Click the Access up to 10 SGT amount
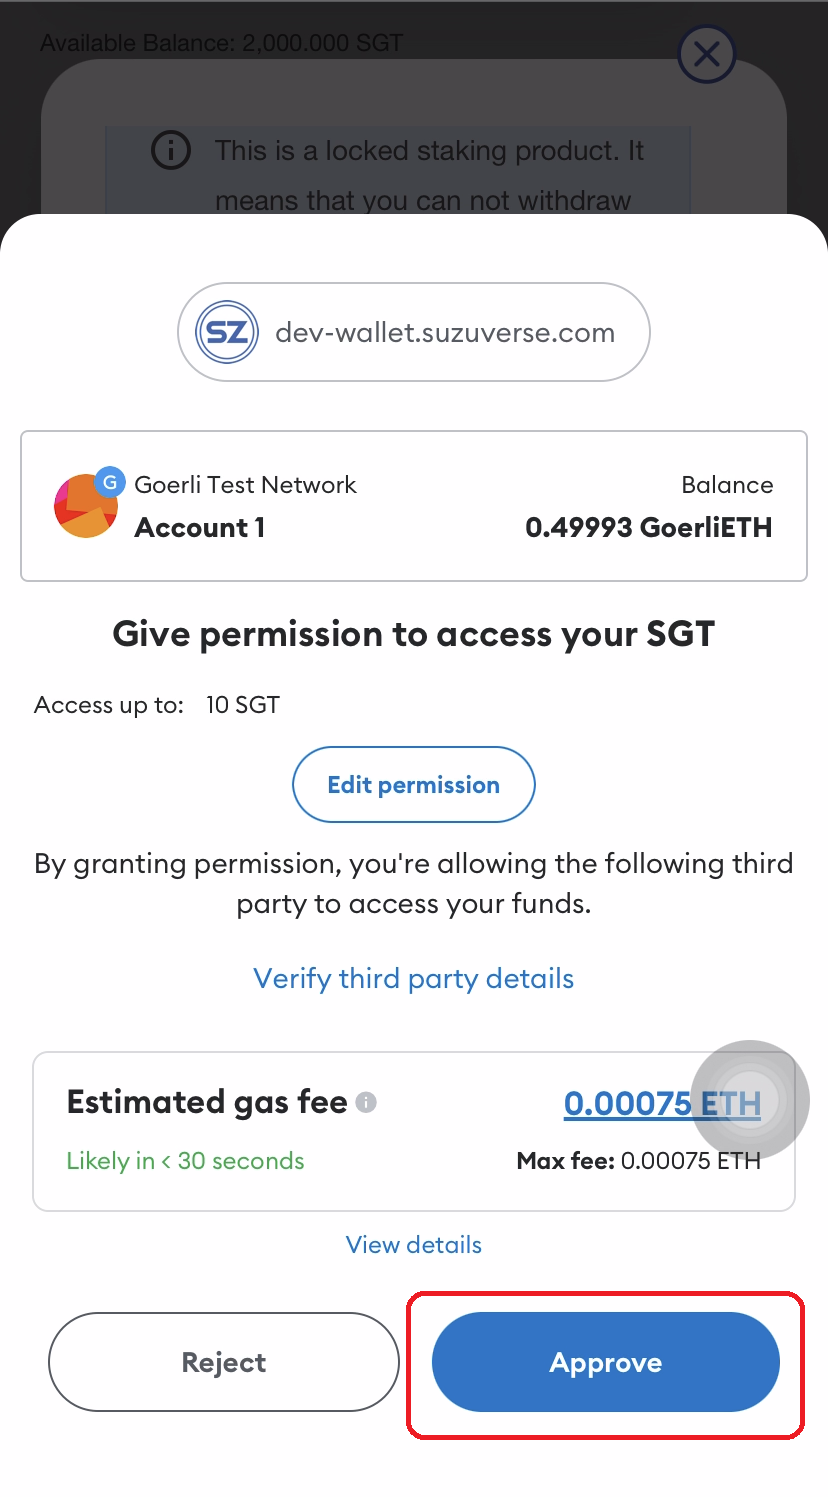828x1497 pixels. point(243,705)
